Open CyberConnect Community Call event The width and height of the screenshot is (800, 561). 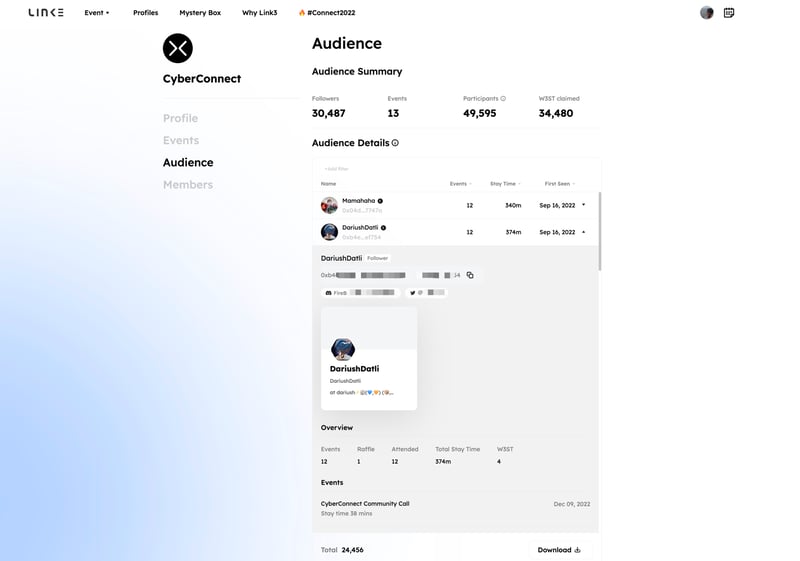pyautogui.click(x=365, y=504)
